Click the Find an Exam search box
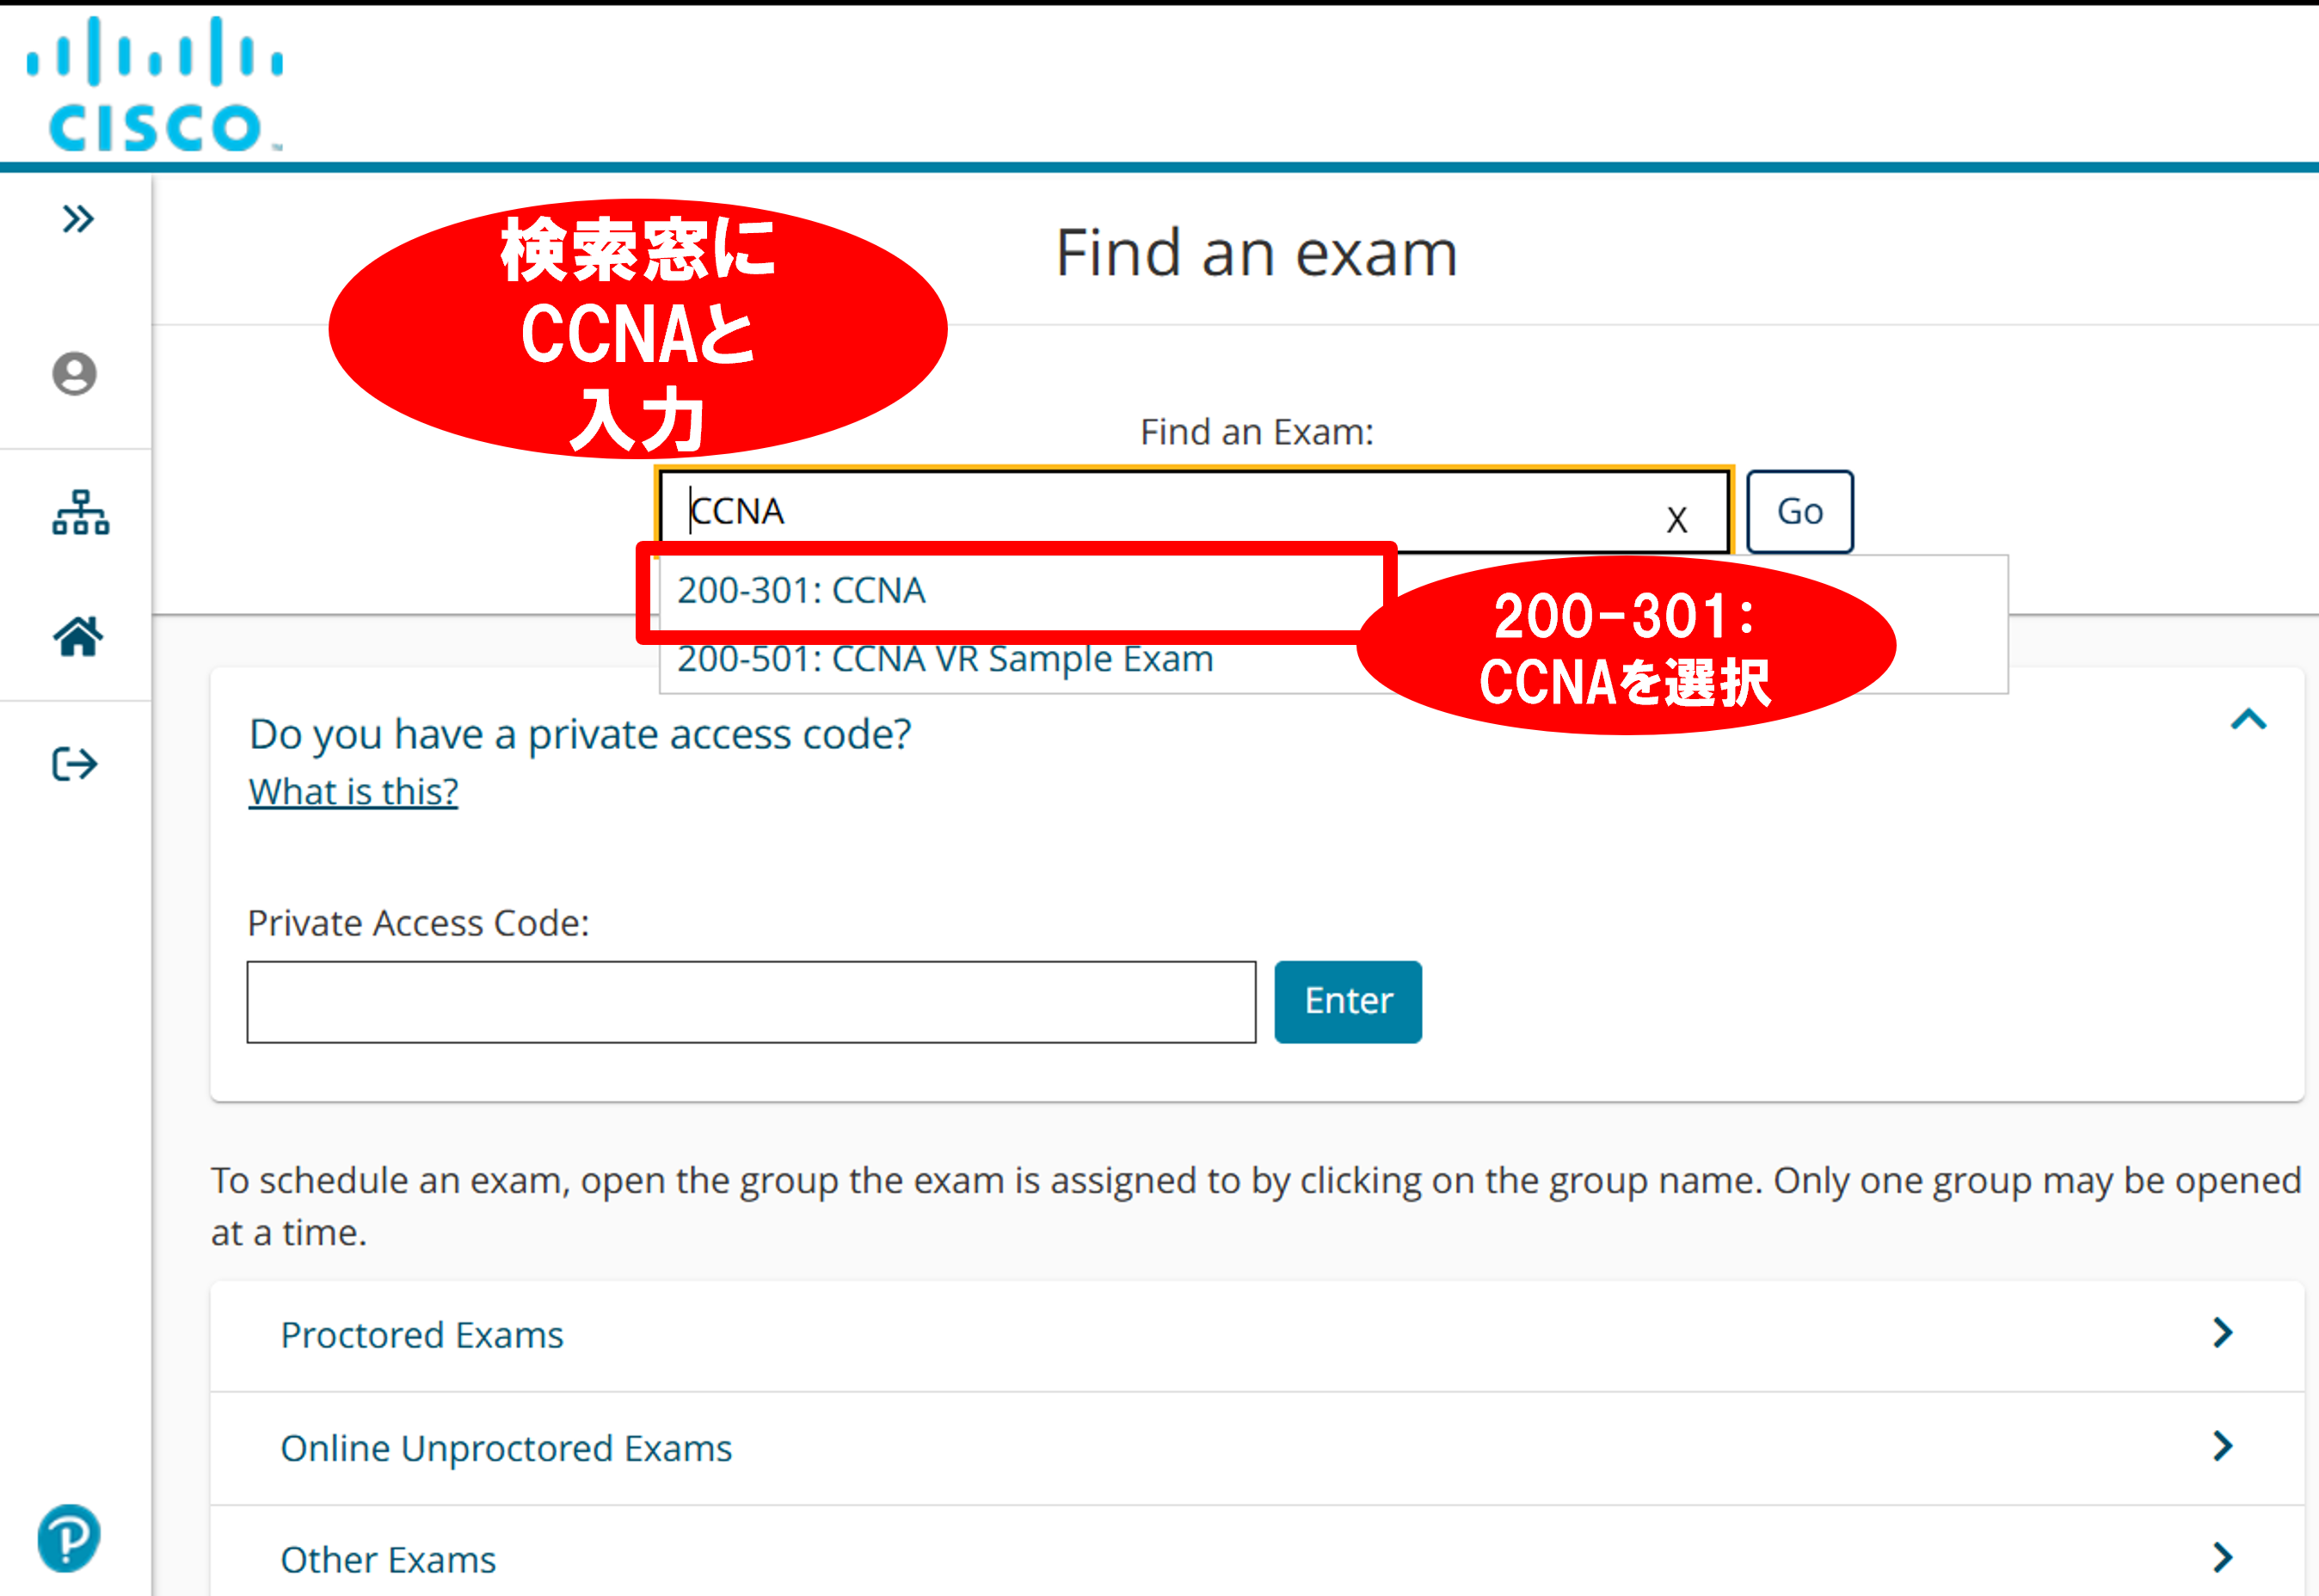Image resolution: width=2319 pixels, height=1596 pixels. pos(1170,511)
